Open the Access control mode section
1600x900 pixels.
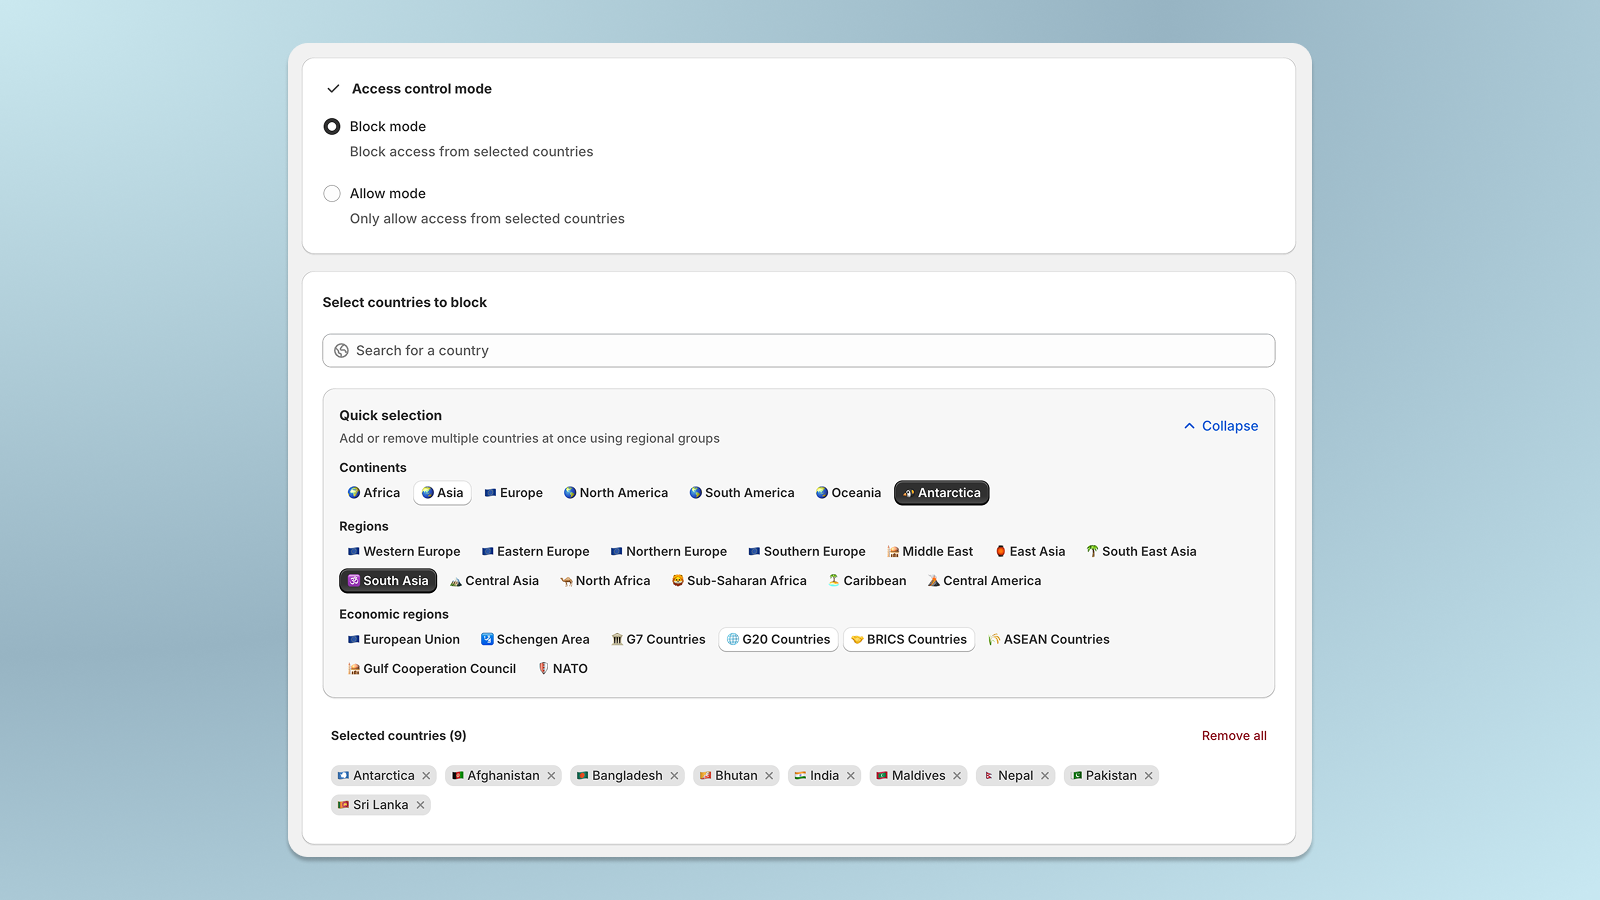click(421, 88)
